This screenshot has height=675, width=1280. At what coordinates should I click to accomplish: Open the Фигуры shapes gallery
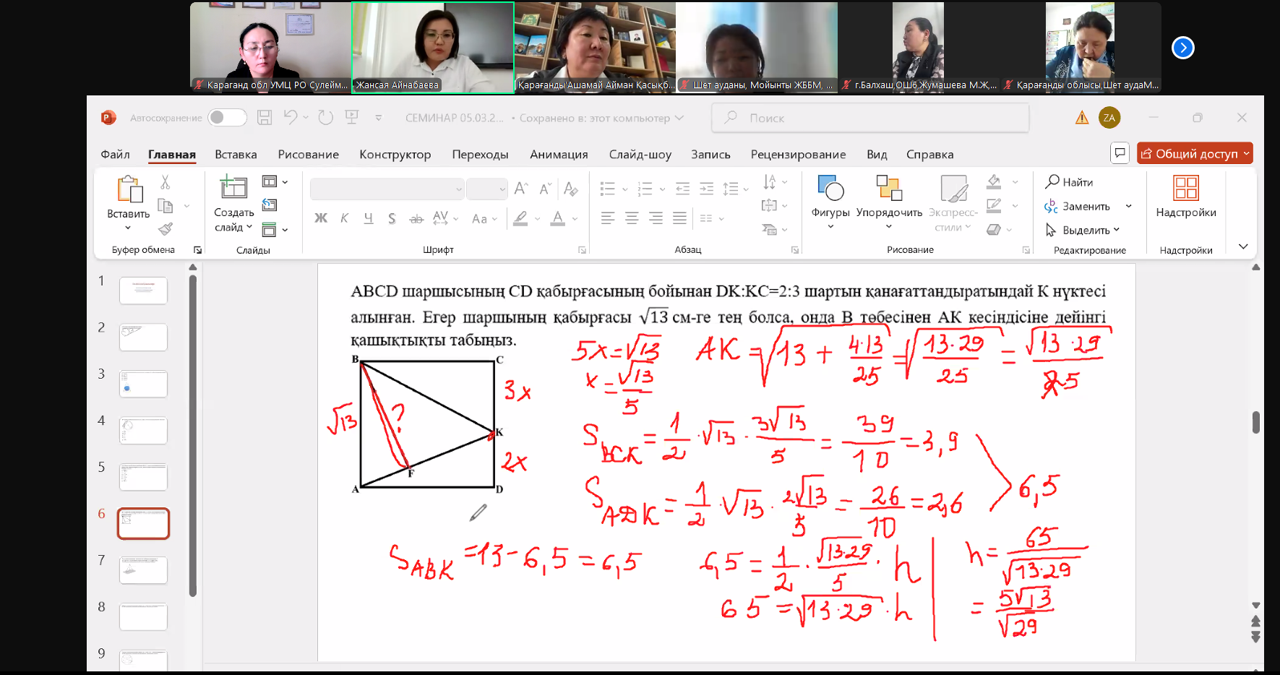tap(830, 188)
